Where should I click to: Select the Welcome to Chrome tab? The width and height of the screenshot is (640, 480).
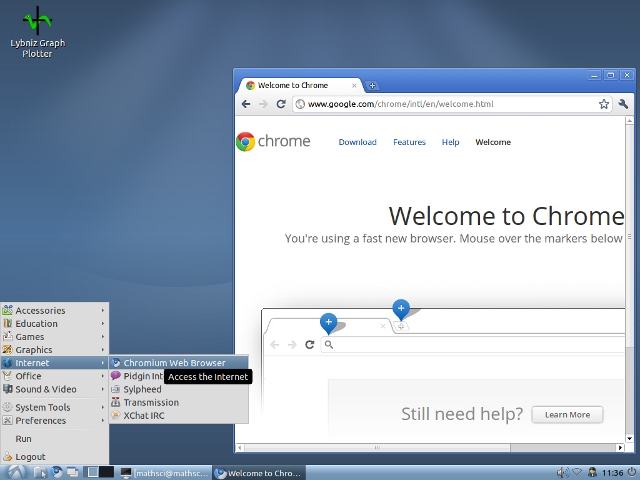pos(300,85)
